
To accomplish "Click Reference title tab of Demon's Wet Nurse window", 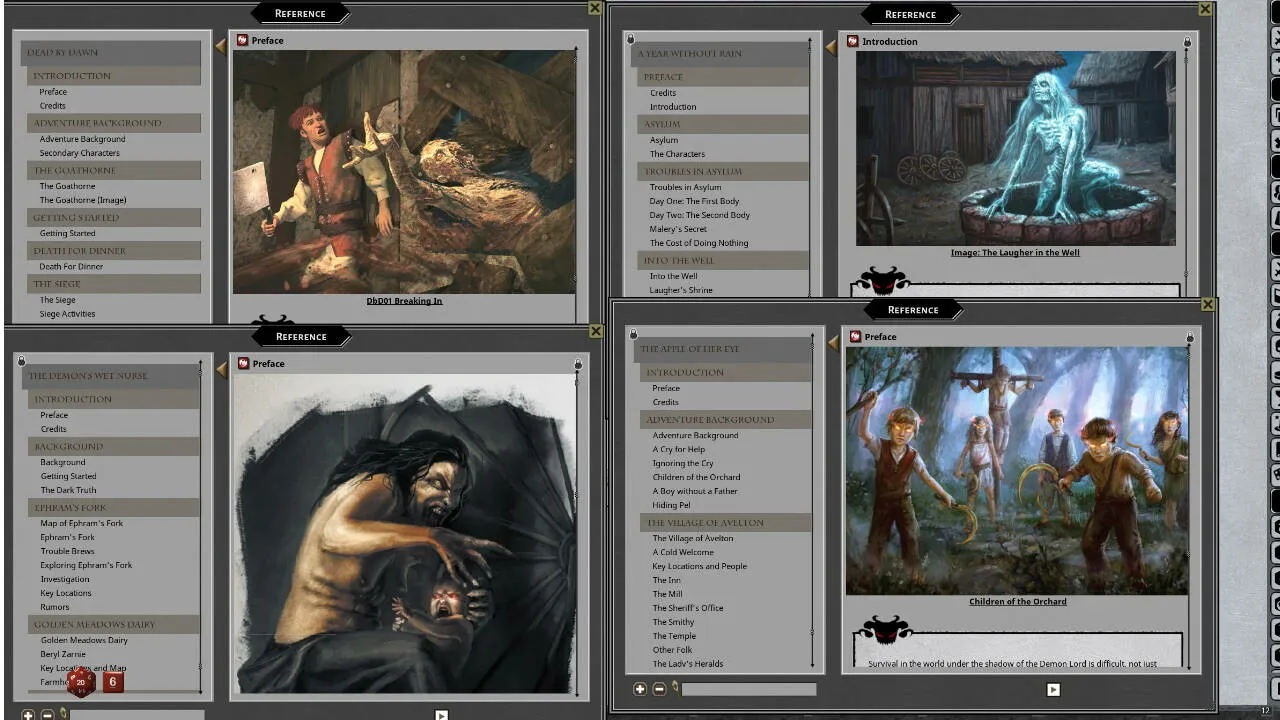I will click(301, 336).
